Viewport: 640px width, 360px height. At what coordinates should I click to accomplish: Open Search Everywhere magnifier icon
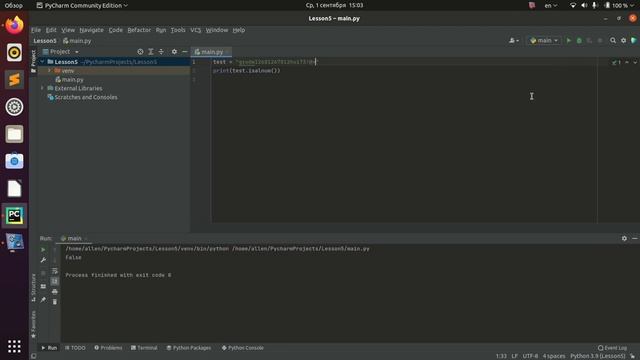(x=613, y=40)
